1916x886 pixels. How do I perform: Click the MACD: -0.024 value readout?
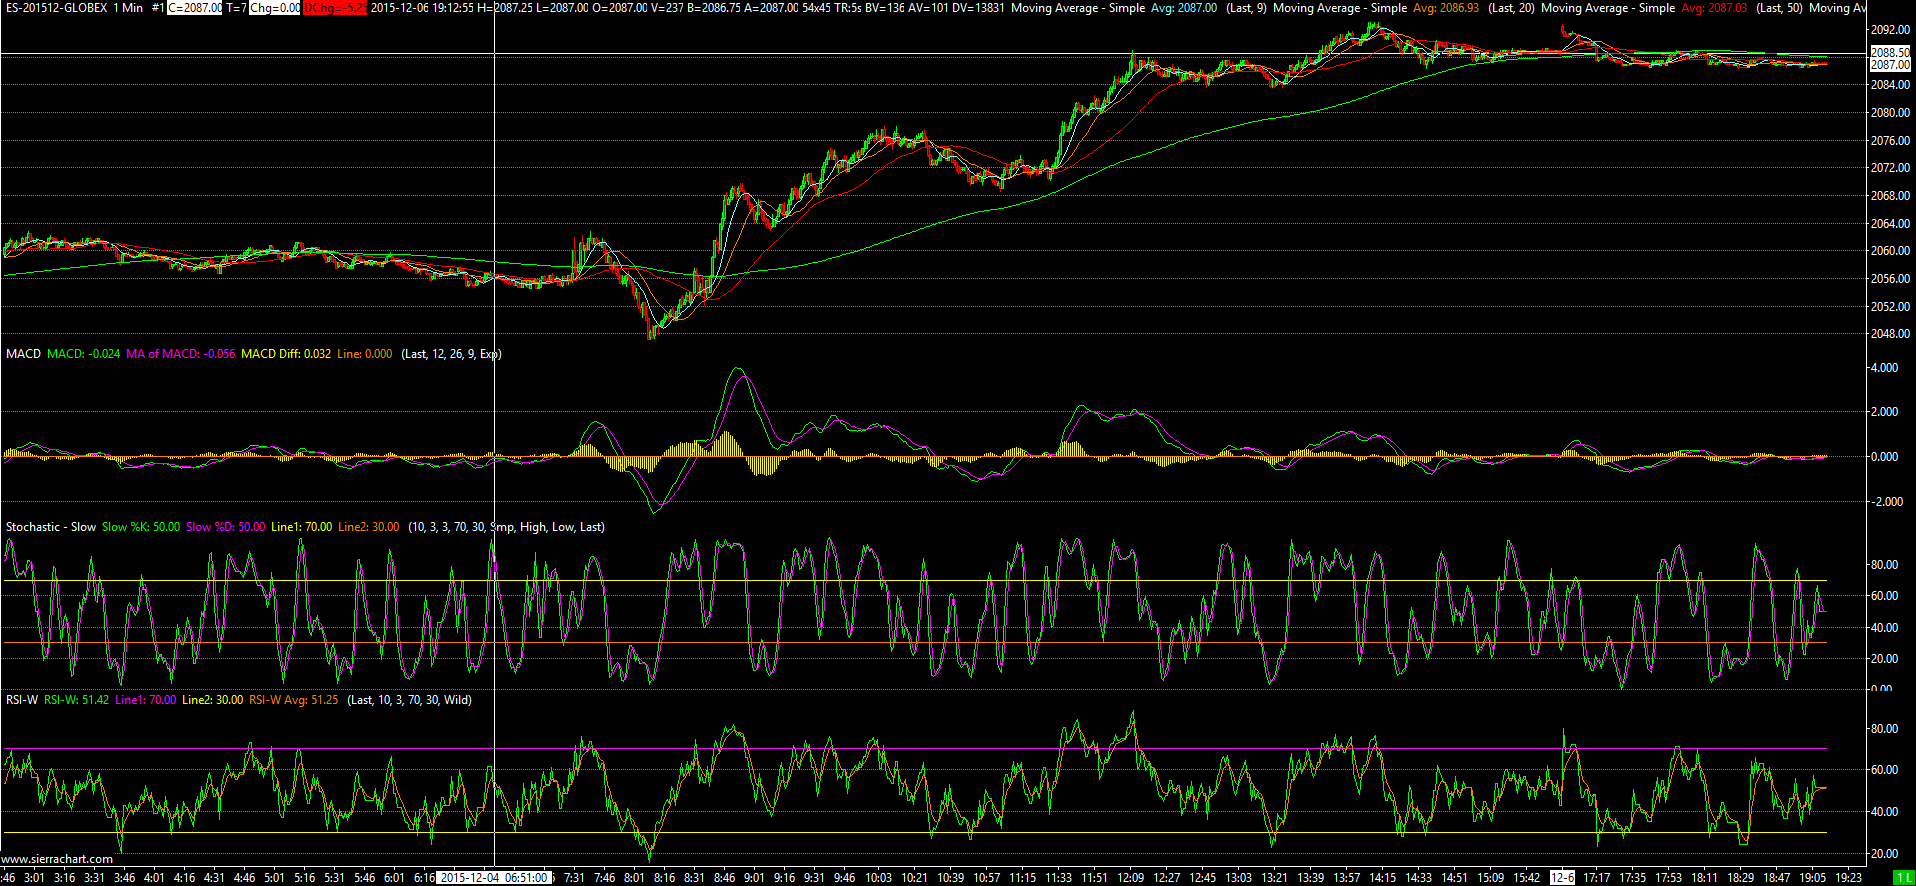(x=84, y=354)
